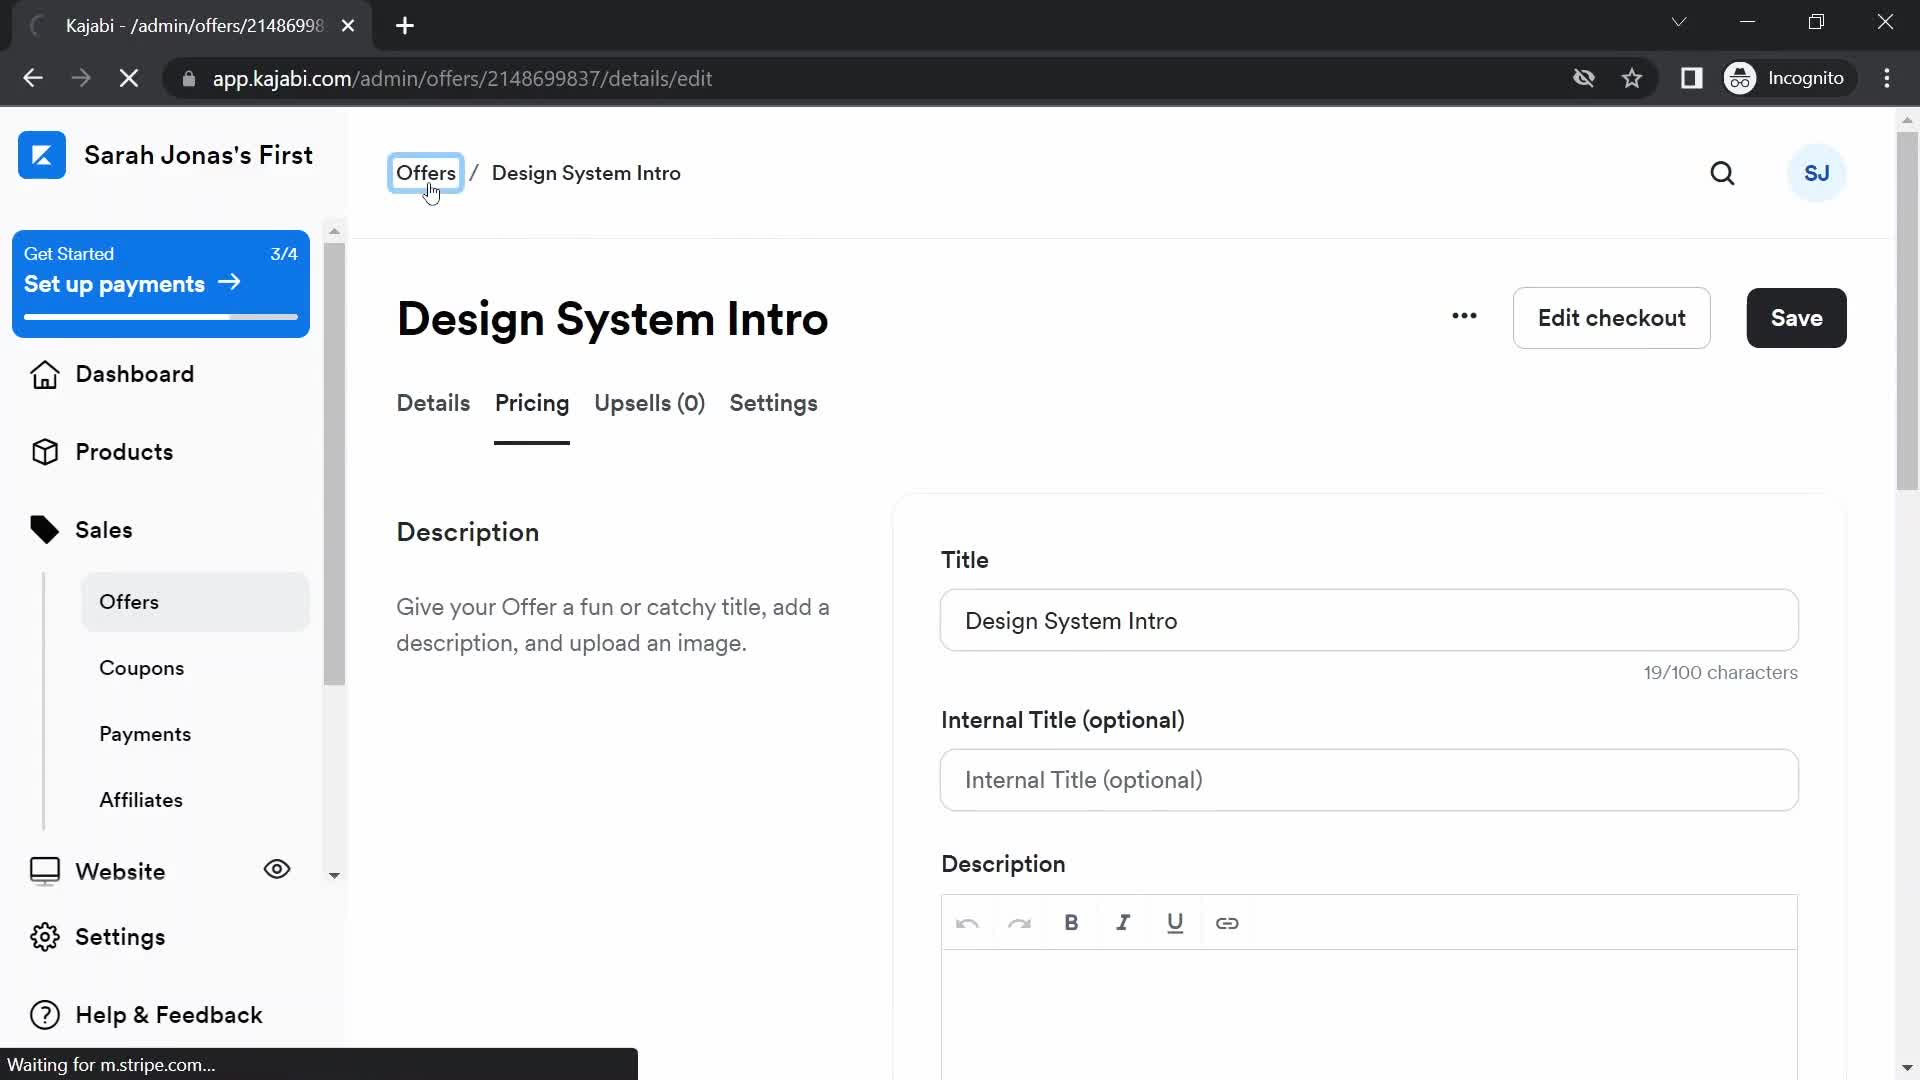
Task: Bookmark this page with star icon
Action: (1632, 78)
